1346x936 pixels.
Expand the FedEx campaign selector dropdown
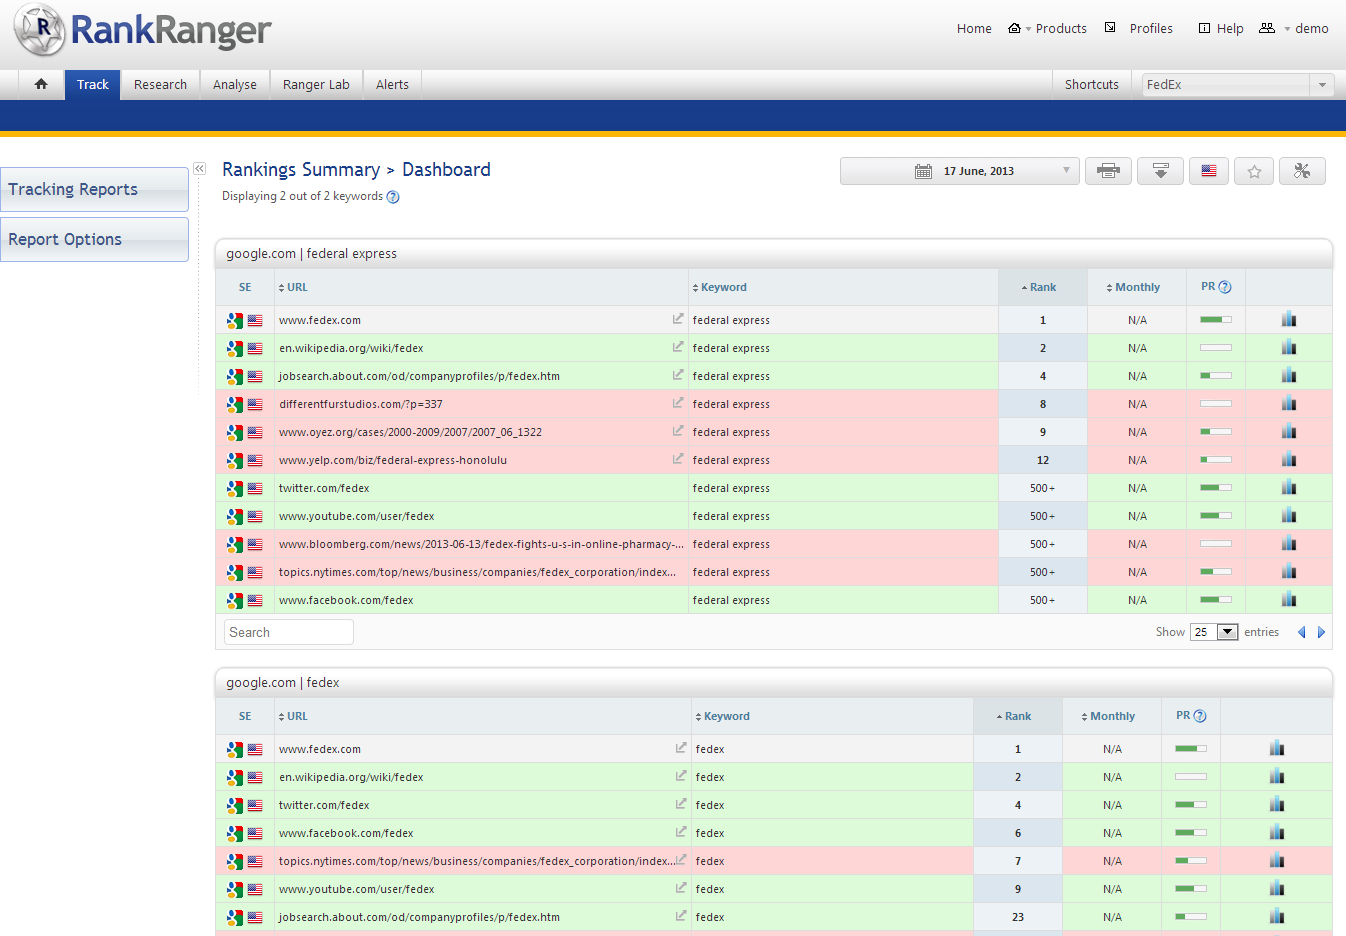[x=1321, y=85]
